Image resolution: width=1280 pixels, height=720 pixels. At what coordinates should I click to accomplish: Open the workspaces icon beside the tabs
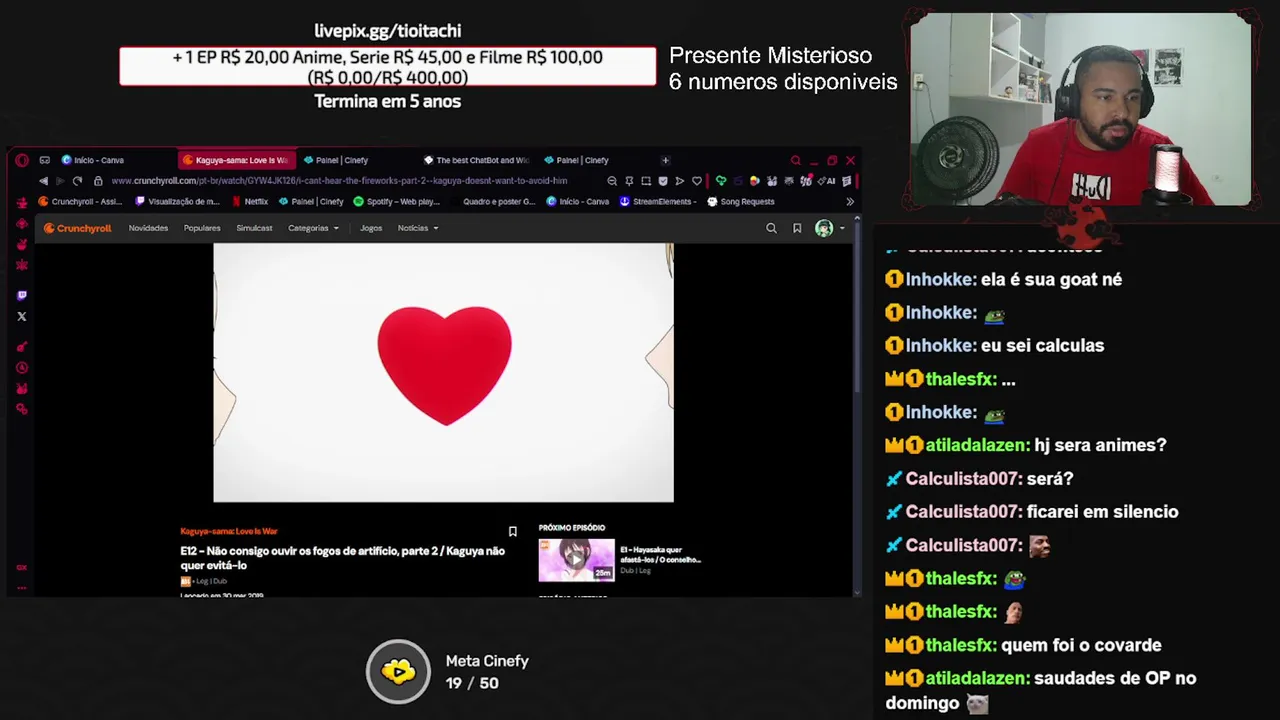tap(44, 160)
